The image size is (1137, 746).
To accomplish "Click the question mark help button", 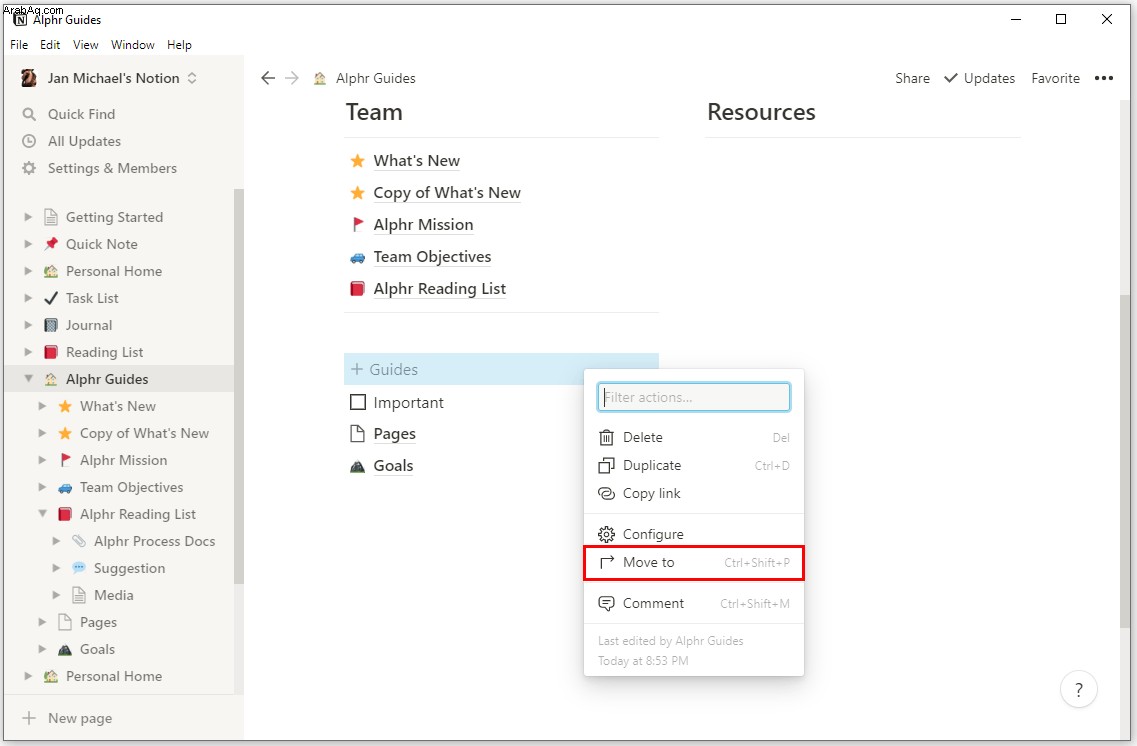I will click(x=1078, y=689).
